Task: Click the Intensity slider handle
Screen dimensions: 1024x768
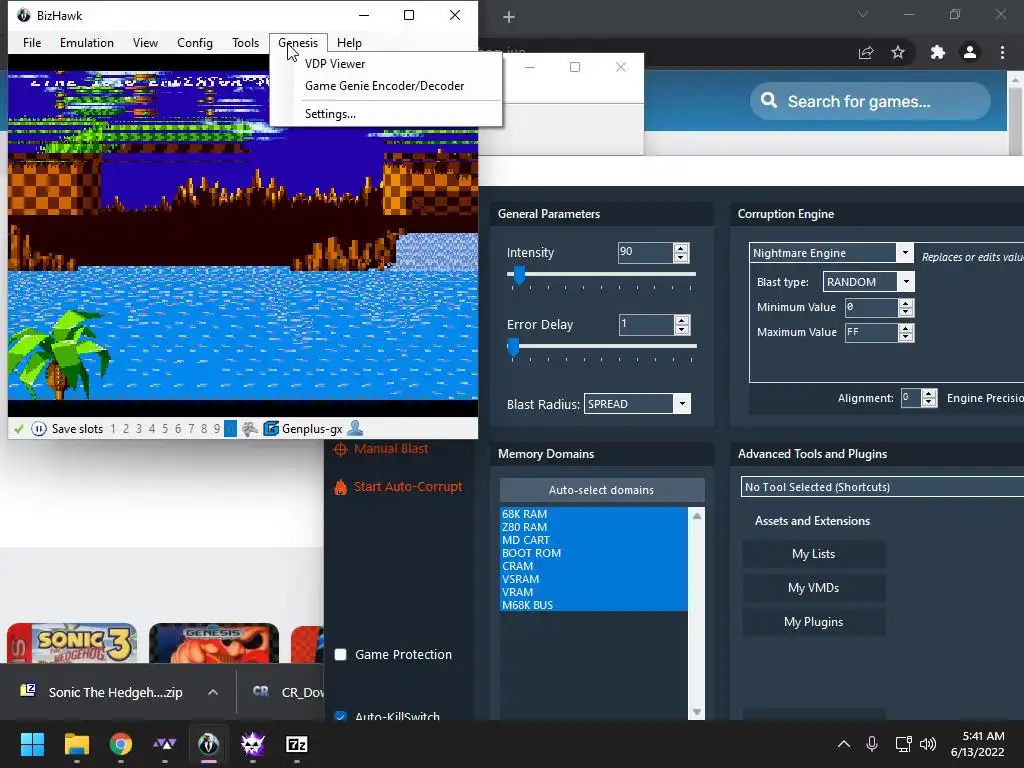Action: (x=519, y=275)
